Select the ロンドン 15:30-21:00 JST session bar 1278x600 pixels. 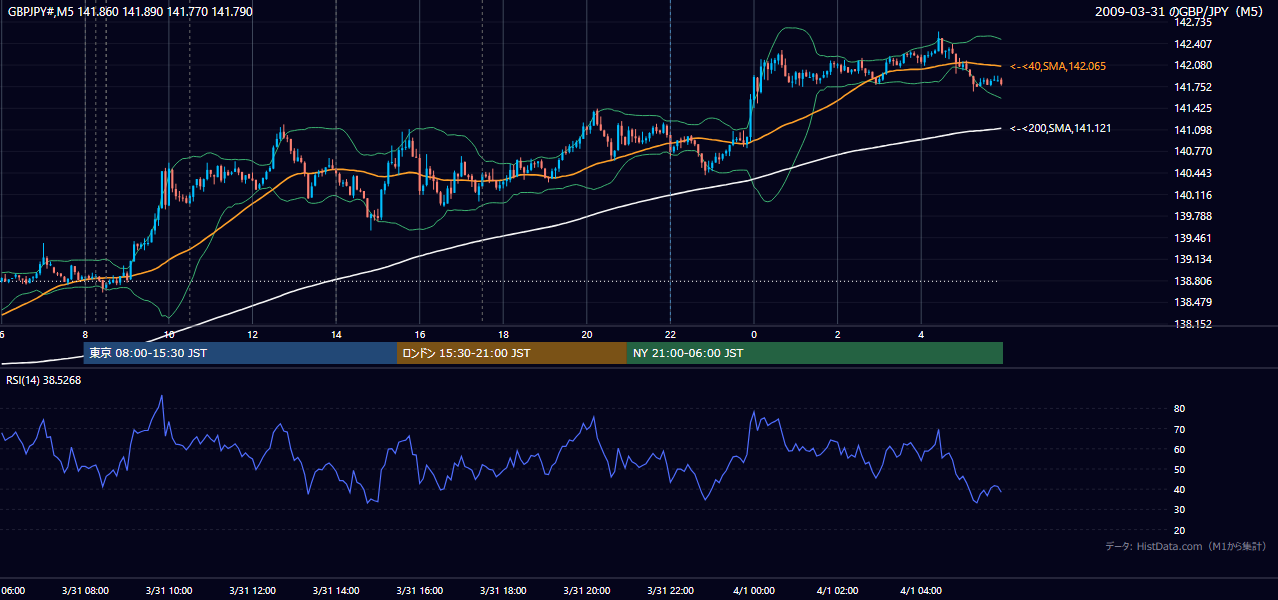pyautogui.click(x=512, y=353)
